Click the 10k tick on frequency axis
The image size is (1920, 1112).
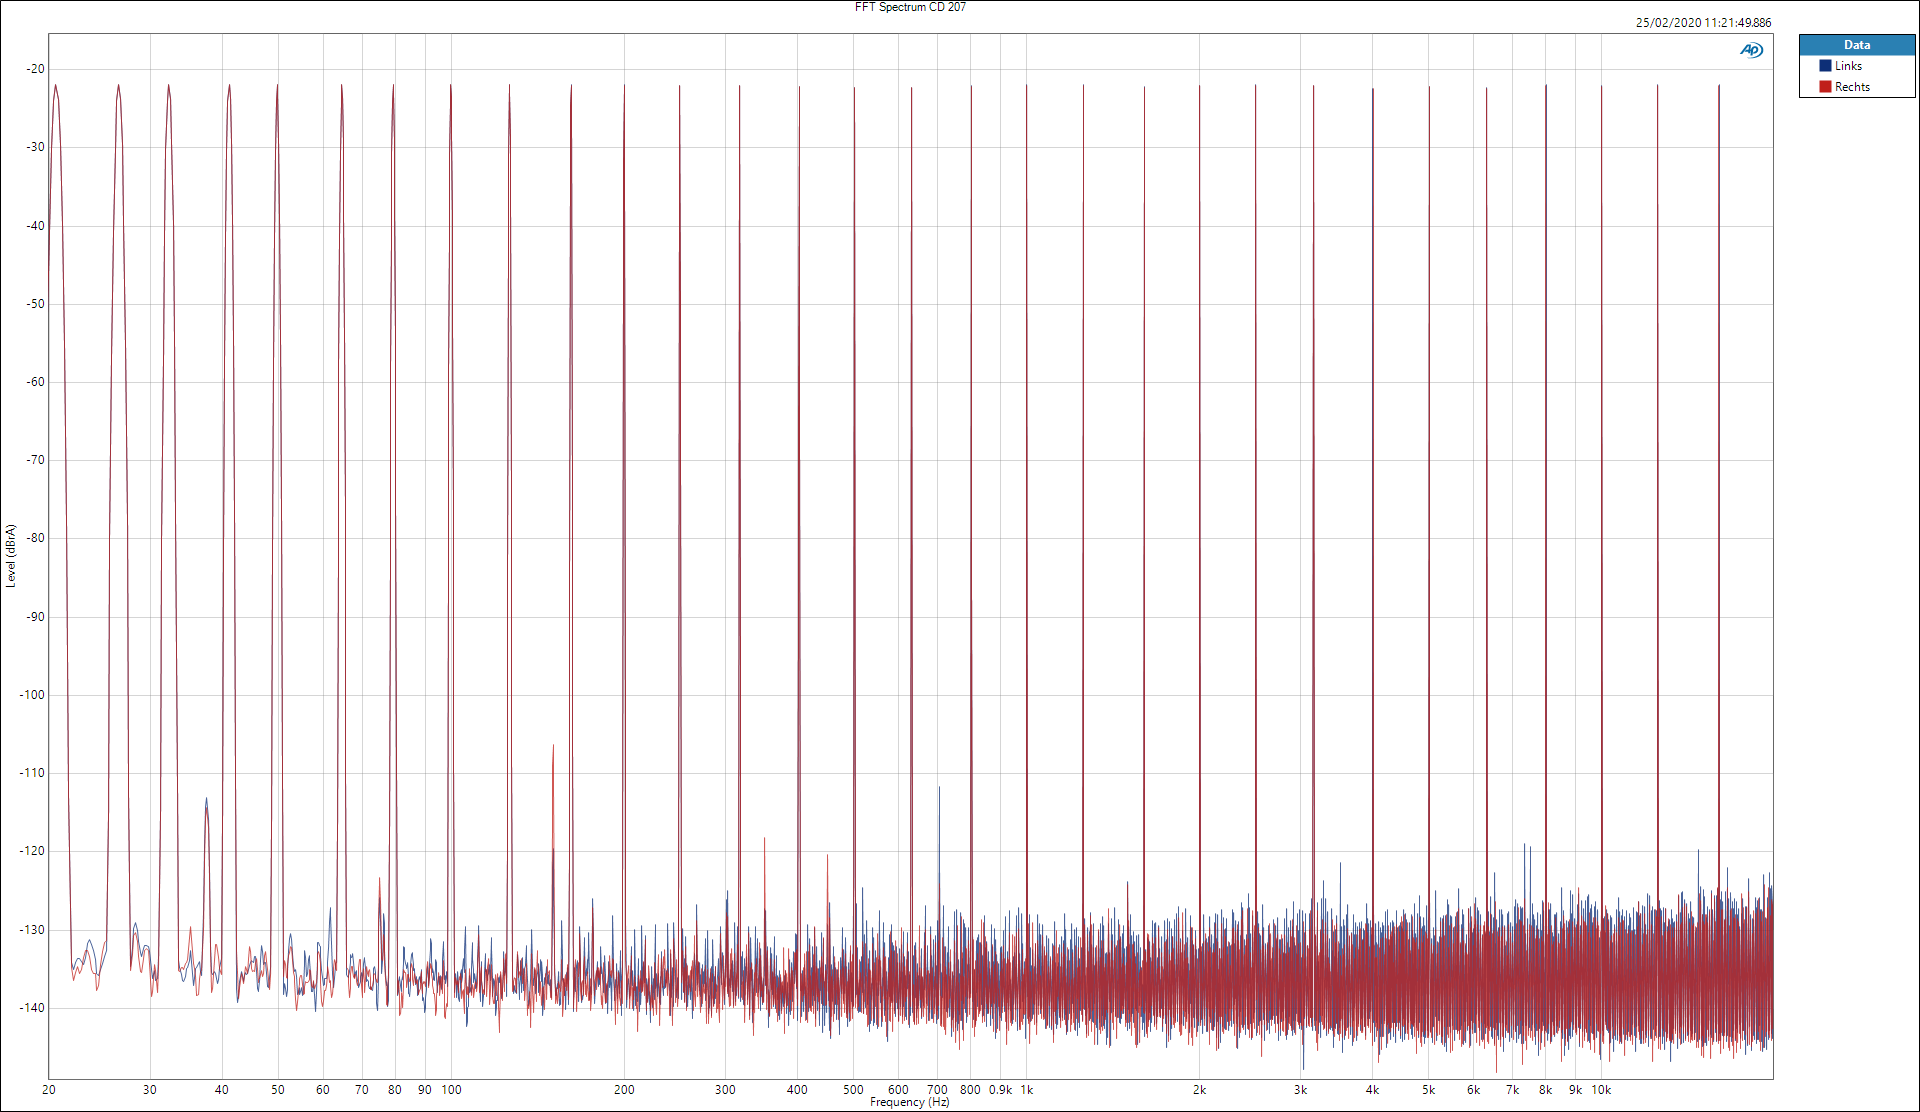[x=1601, y=1090]
